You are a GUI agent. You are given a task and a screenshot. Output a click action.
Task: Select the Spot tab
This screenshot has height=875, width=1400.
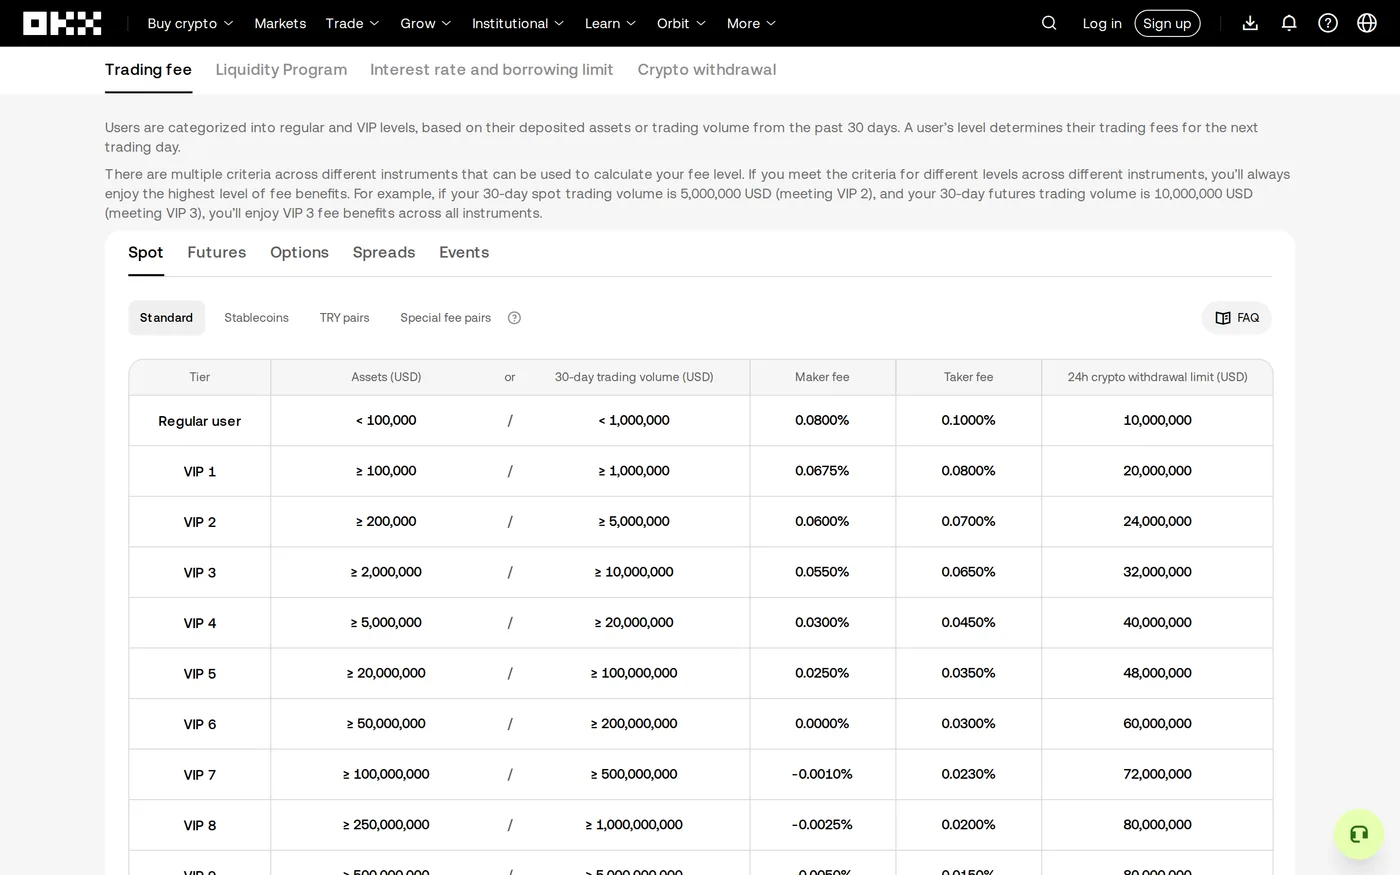tap(146, 252)
